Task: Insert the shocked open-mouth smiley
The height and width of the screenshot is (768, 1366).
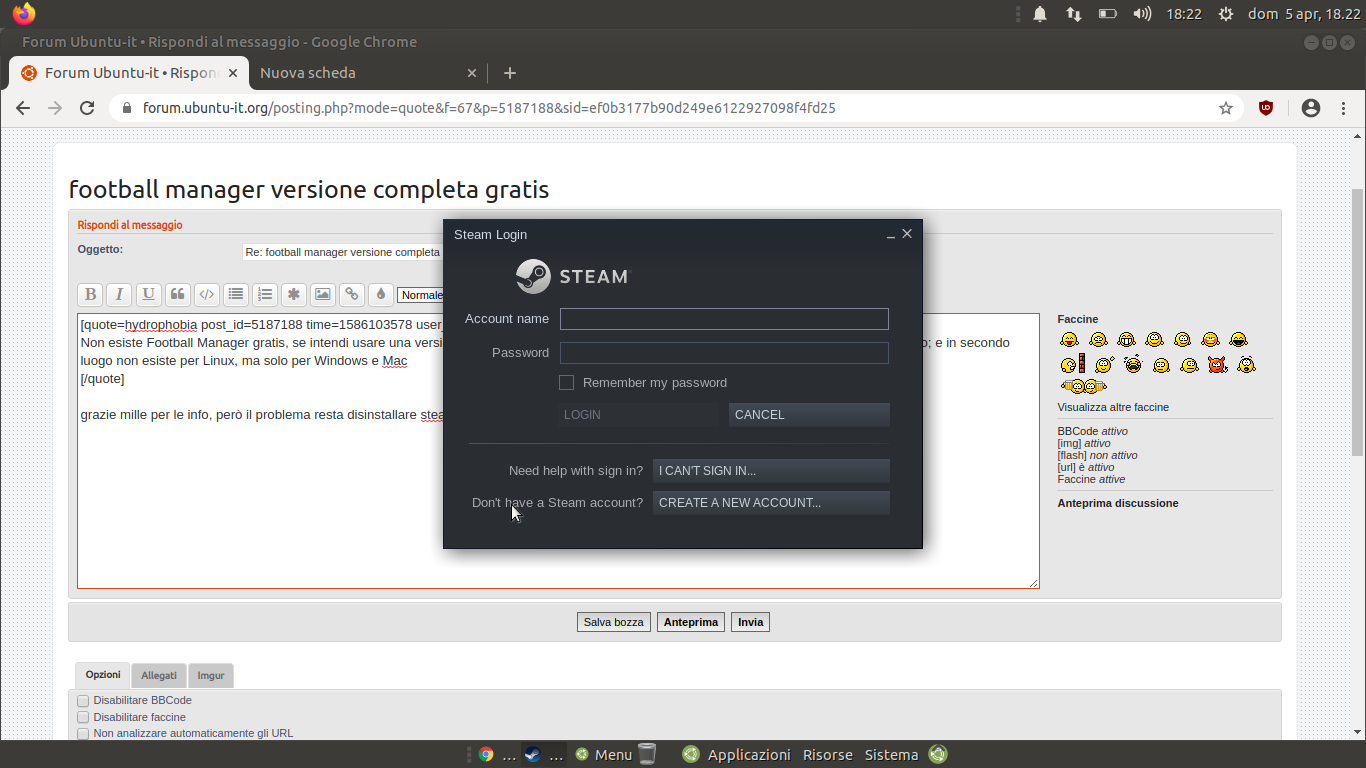Action: click(1246, 364)
